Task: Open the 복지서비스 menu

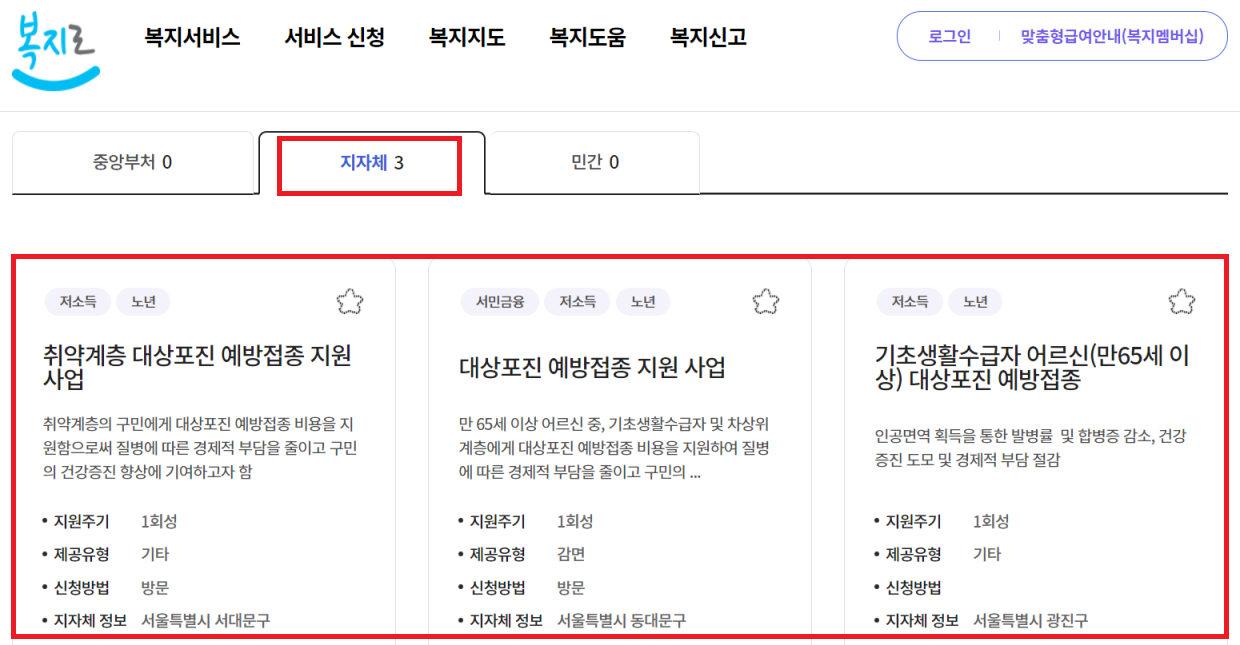Action: click(x=192, y=37)
